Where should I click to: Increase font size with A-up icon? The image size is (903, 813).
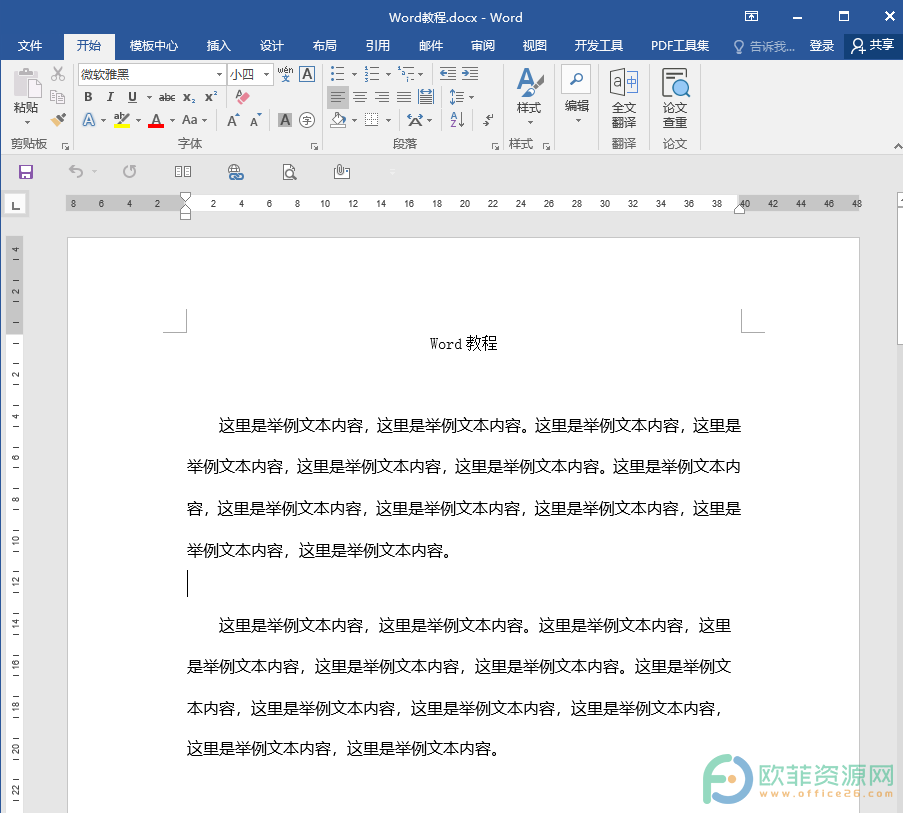coord(233,120)
